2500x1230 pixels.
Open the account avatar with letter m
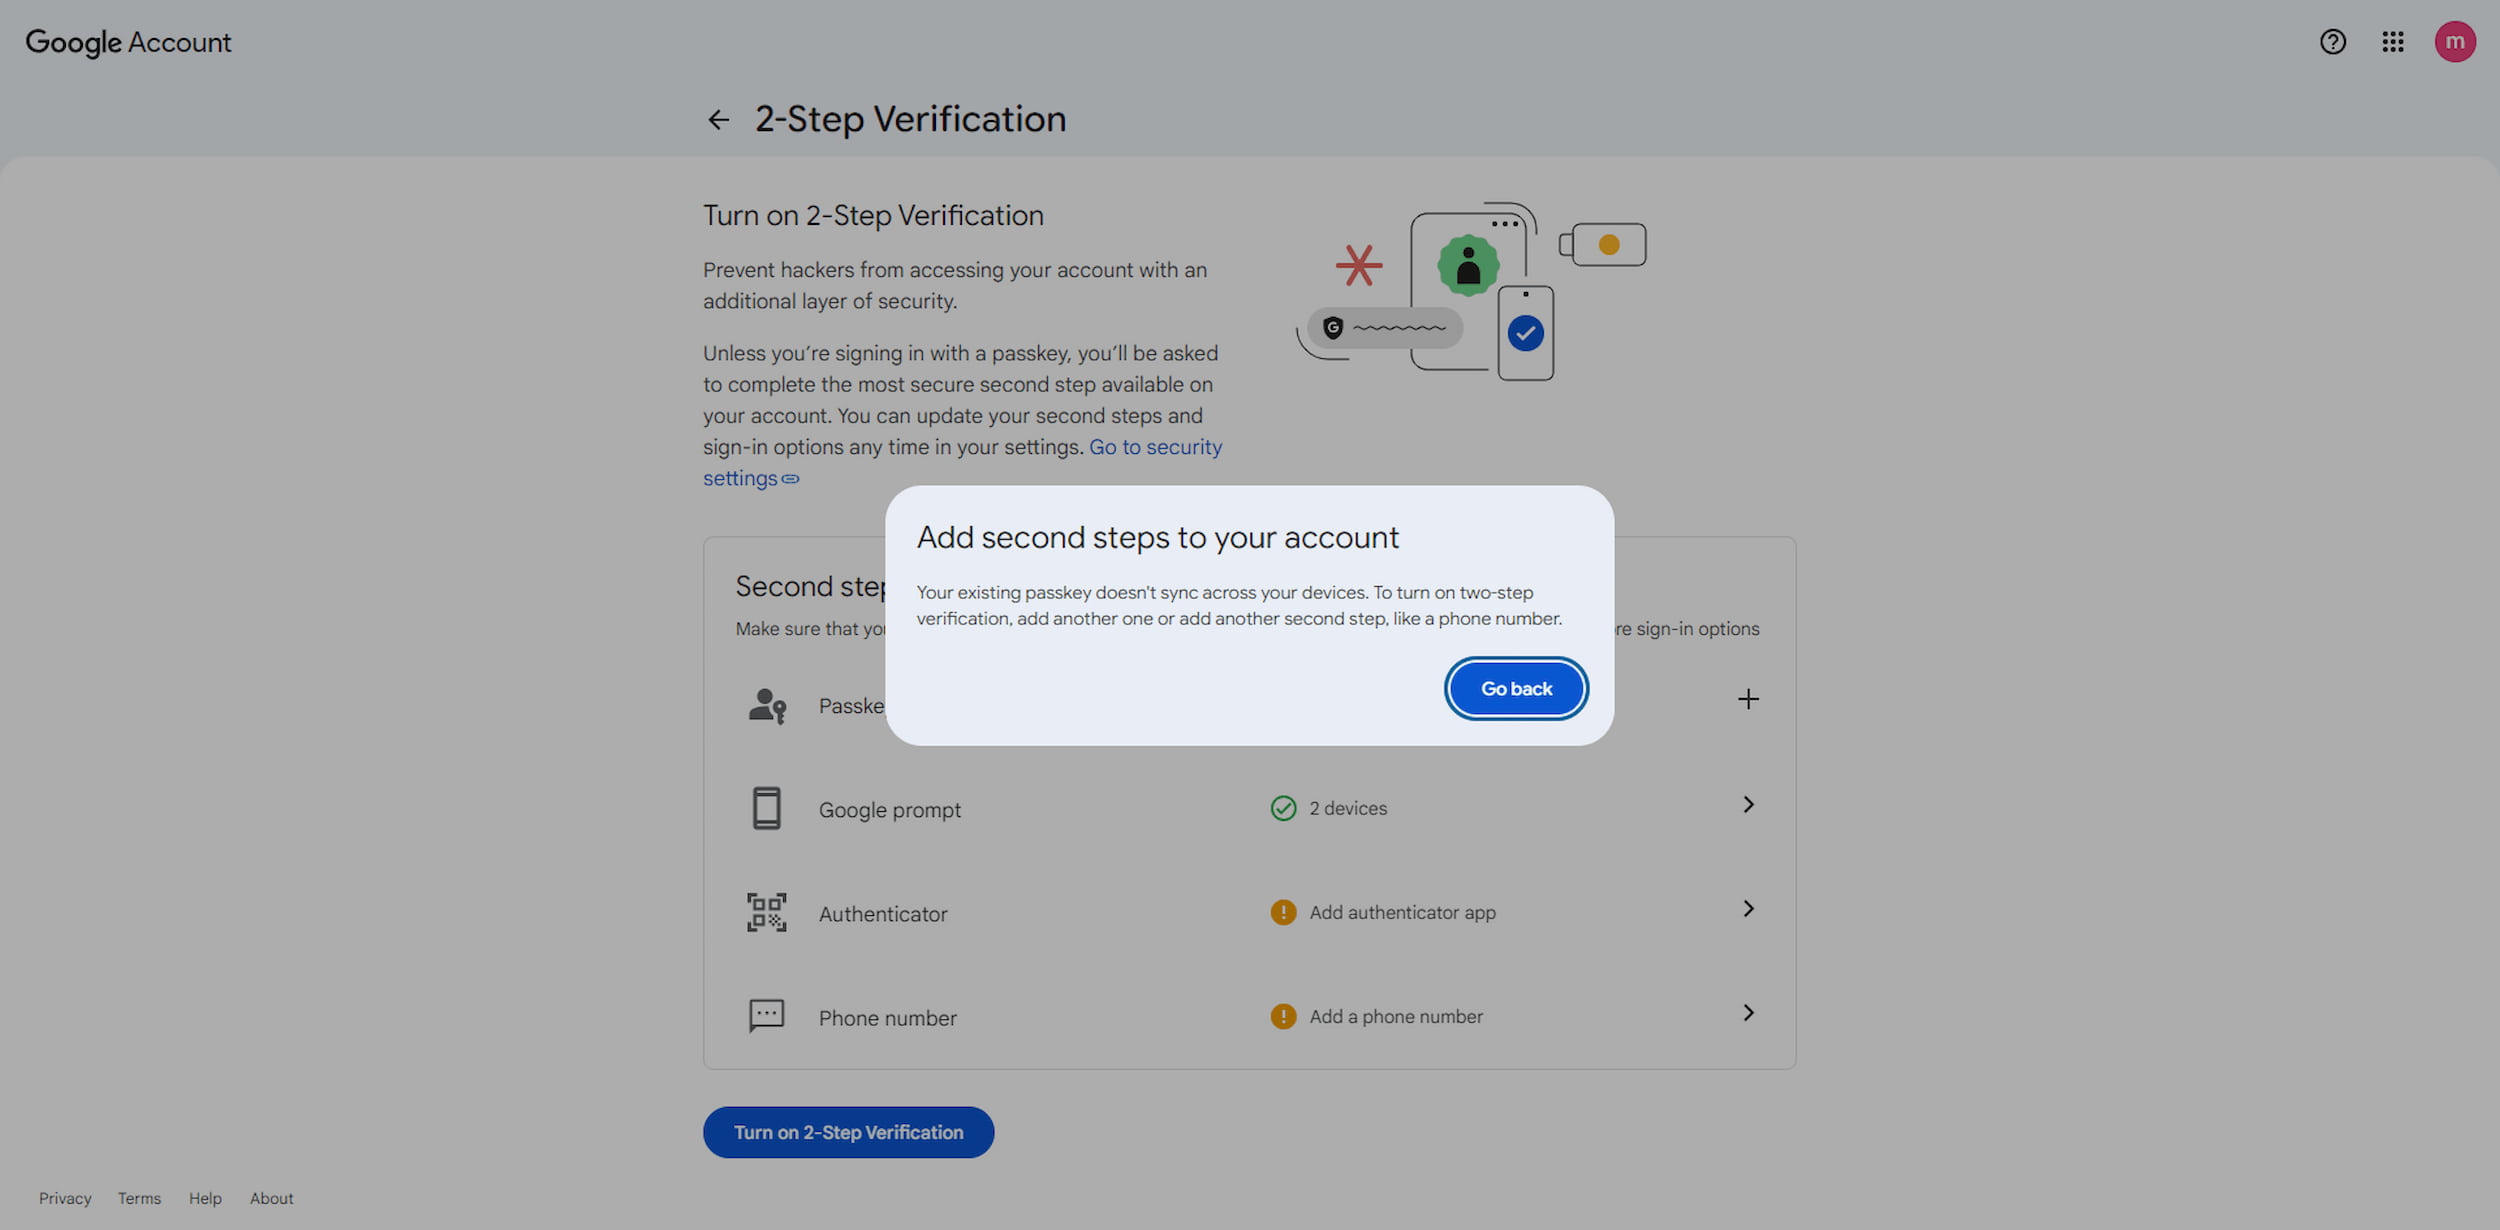(2455, 42)
